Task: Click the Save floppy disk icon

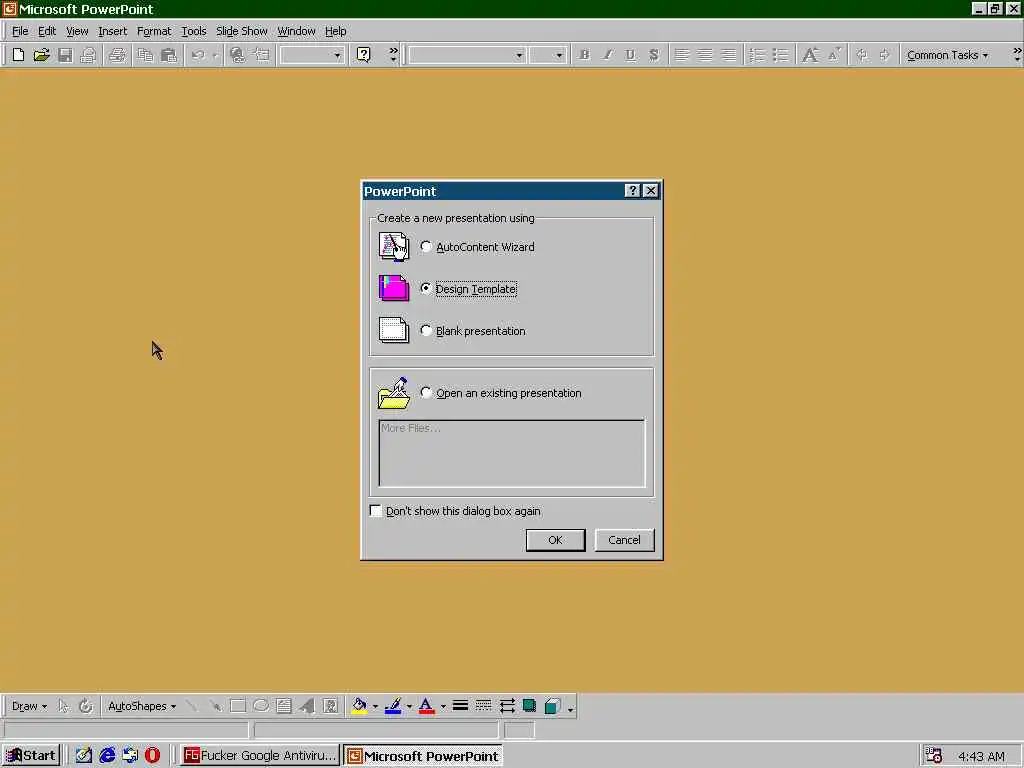Action: coord(65,55)
